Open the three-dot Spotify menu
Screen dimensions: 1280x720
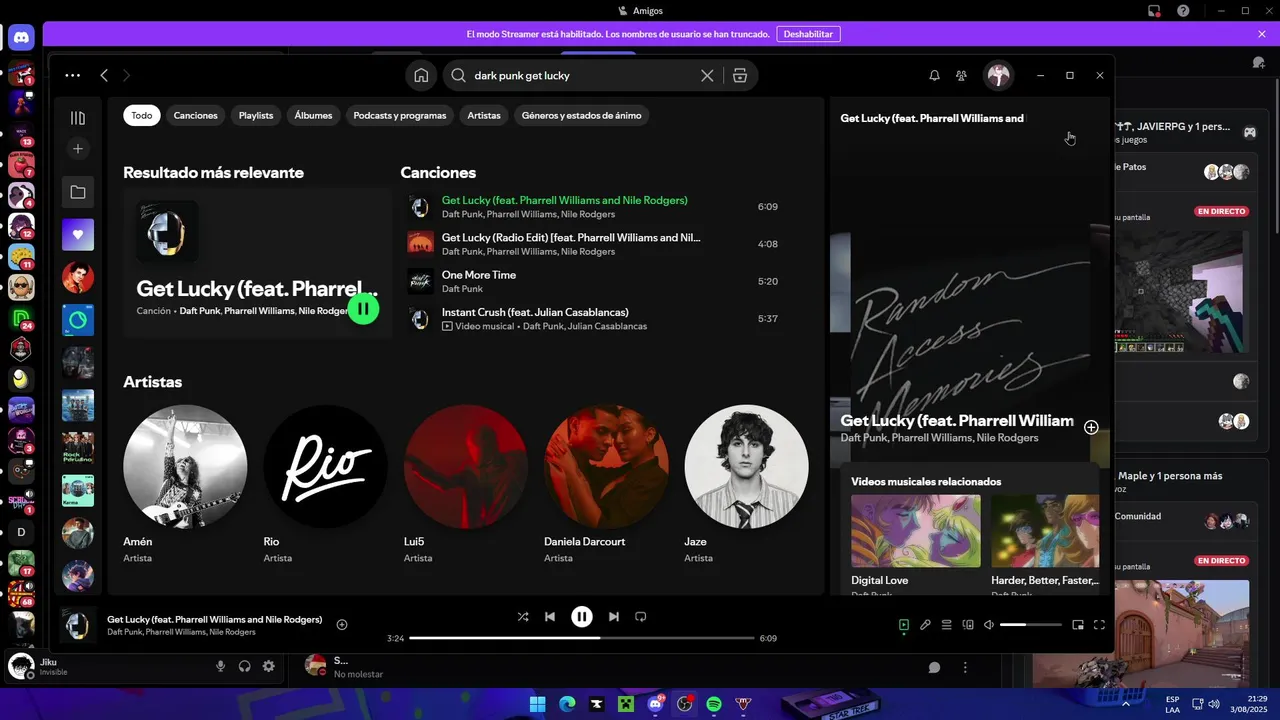72,75
